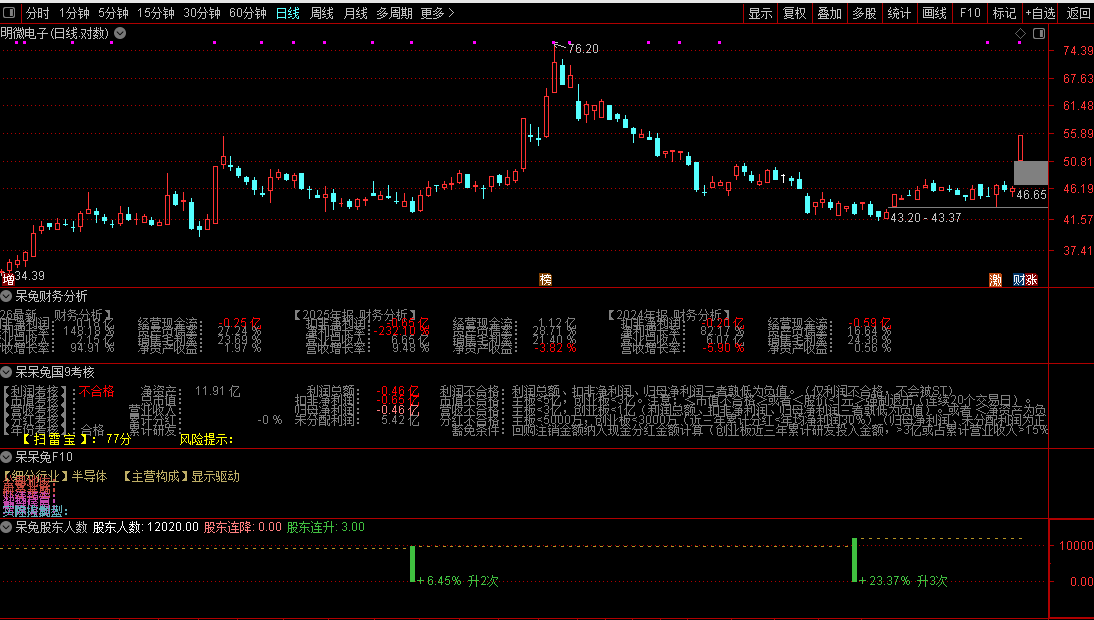Open the dropdown arrow next to 明微电子(日线,对数)
Image resolution: width=1094 pixels, height=620 pixels.
click(x=120, y=33)
